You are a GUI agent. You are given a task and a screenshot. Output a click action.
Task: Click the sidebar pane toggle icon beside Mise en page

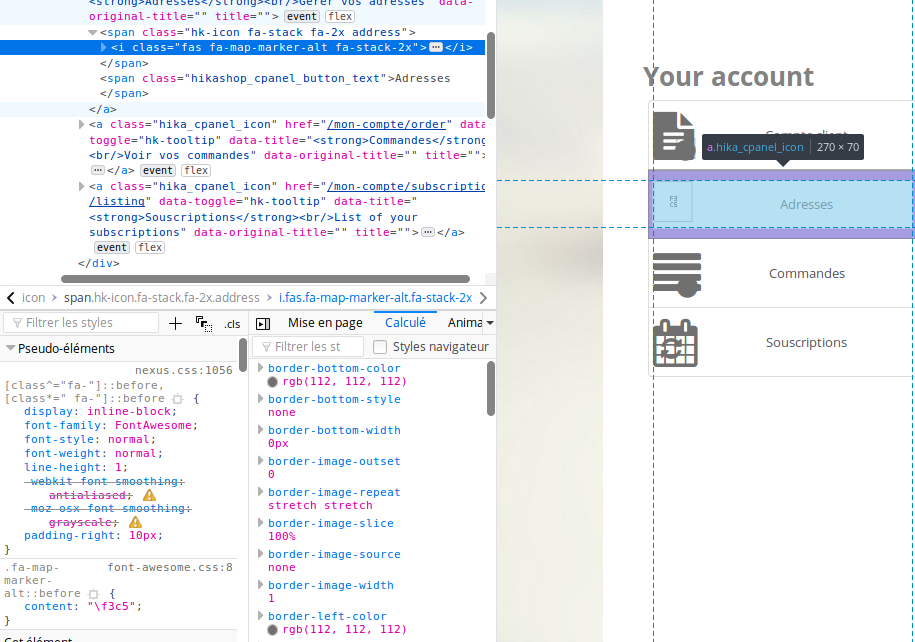[x=263, y=323]
